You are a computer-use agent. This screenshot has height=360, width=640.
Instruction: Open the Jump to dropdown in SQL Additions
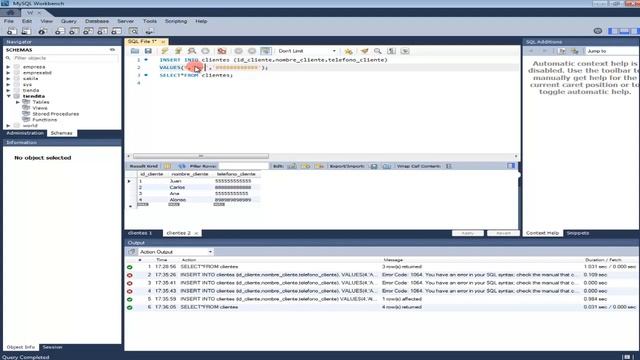coord(611,51)
